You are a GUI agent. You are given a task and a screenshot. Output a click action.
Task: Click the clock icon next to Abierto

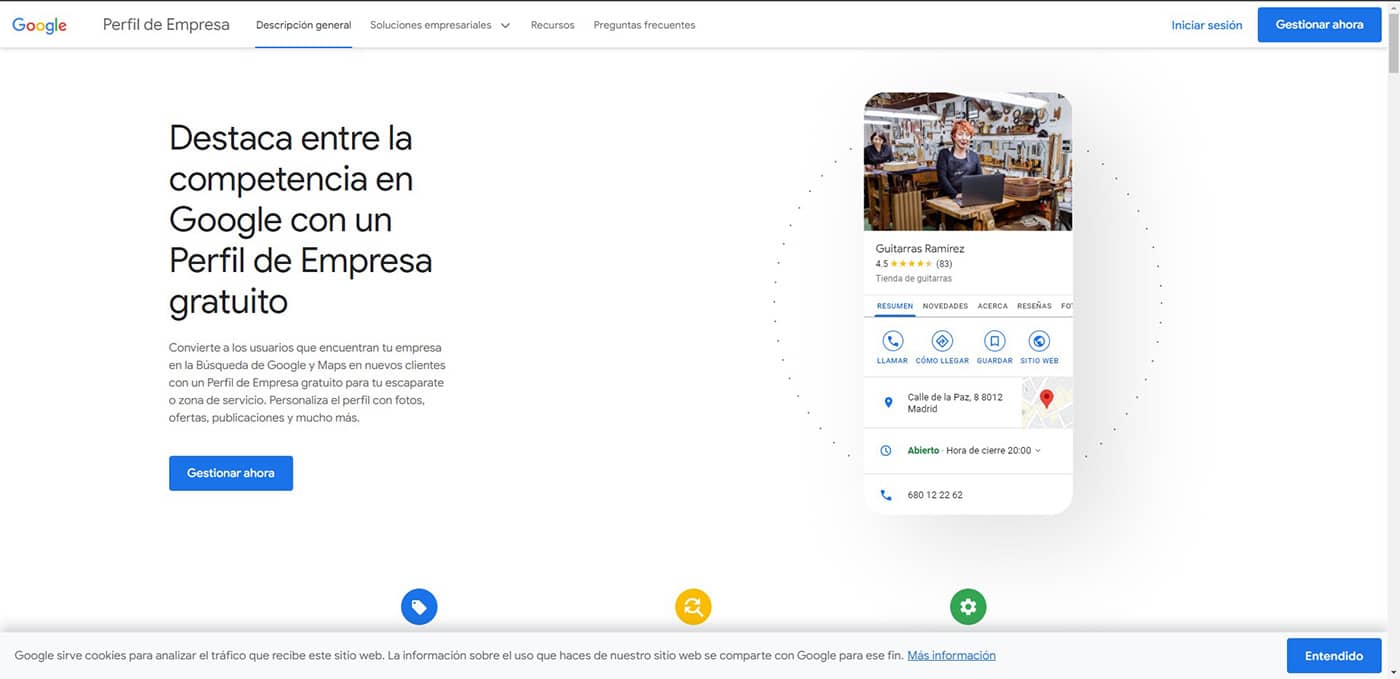(x=886, y=450)
